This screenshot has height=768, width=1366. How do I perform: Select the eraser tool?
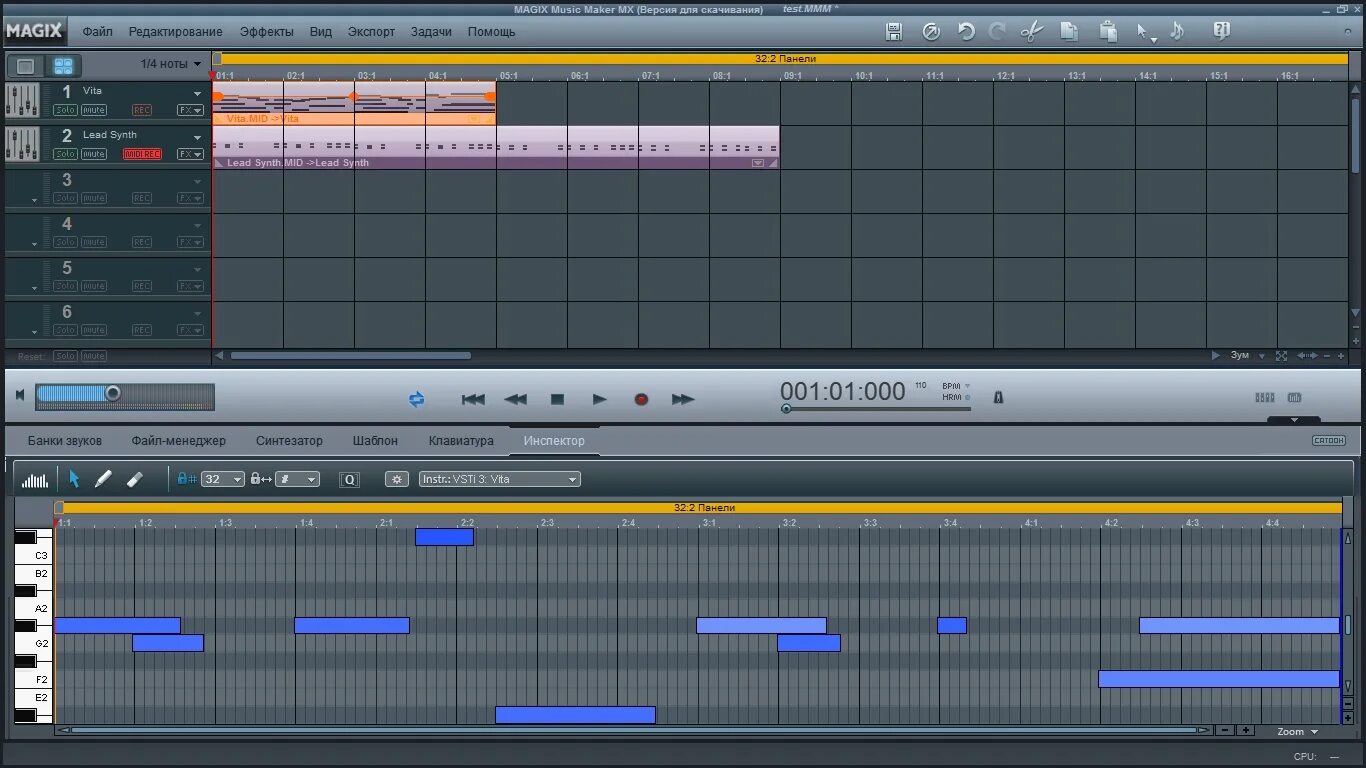pos(135,479)
